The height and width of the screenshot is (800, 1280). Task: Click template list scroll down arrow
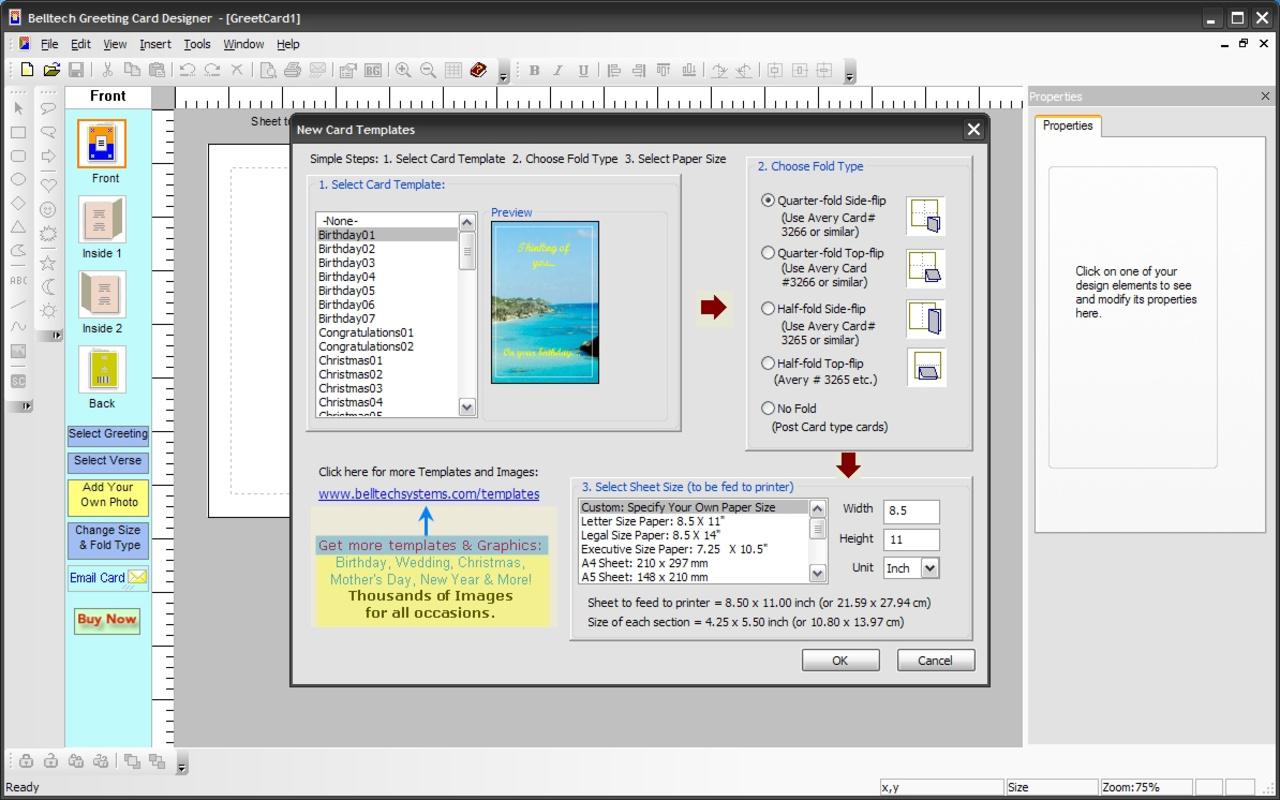pos(467,407)
